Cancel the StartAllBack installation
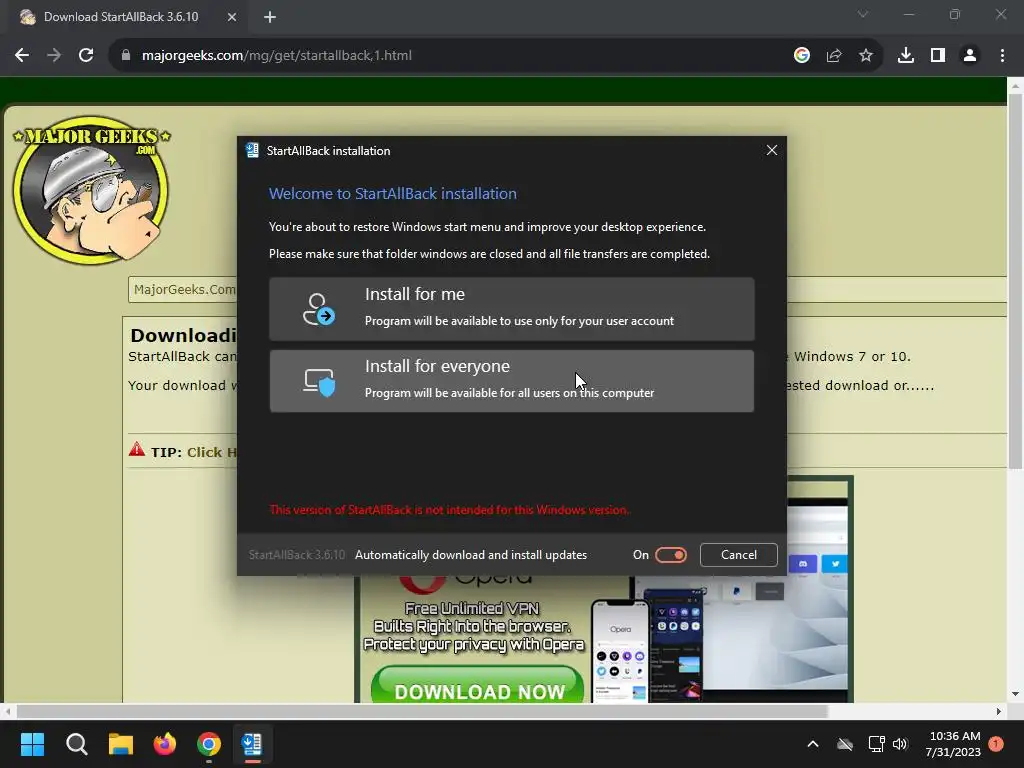The image size is (1024, 768). [739, 554]
